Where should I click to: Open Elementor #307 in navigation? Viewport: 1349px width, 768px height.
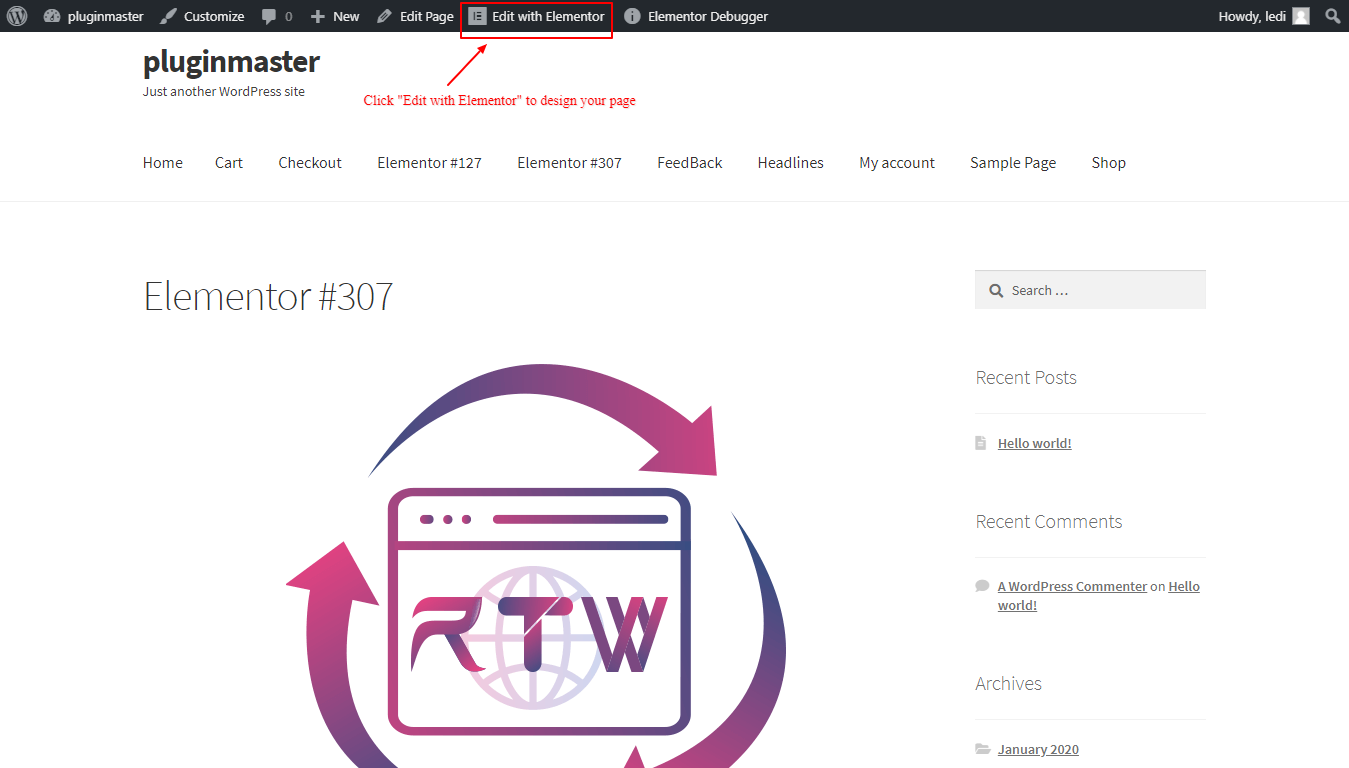tap(569, 163)
